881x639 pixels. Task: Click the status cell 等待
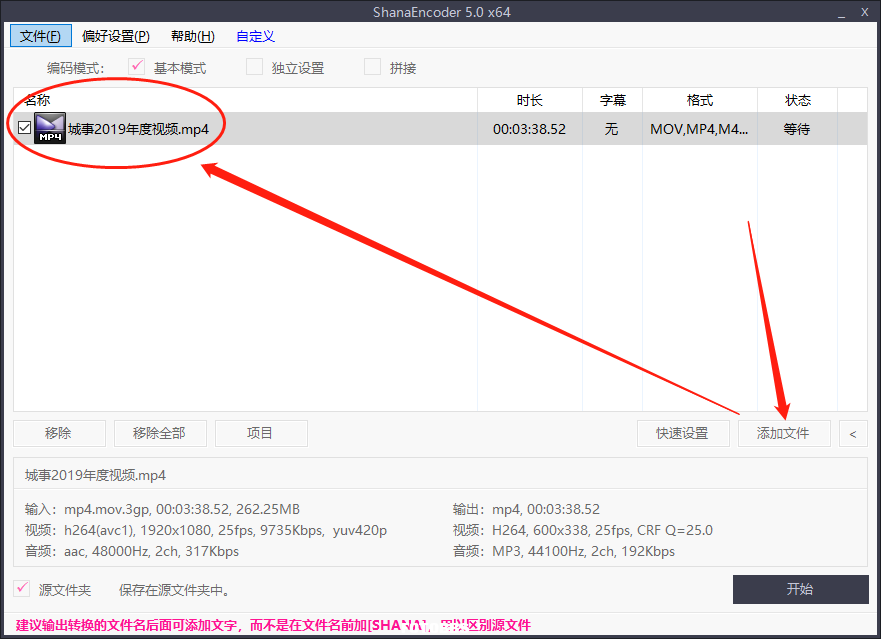pyautogui.click(x=797, y=129)
